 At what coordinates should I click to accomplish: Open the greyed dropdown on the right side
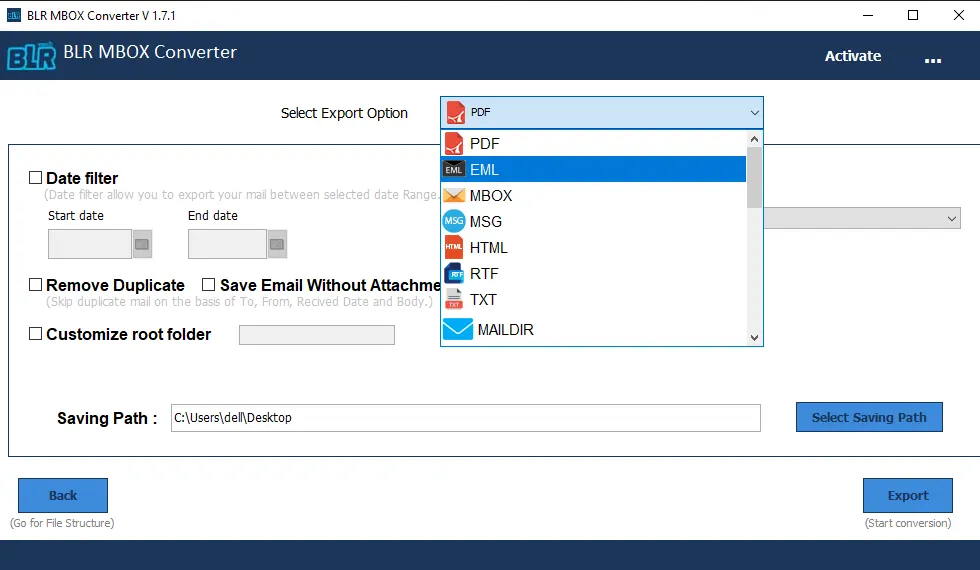pos(862,218)
